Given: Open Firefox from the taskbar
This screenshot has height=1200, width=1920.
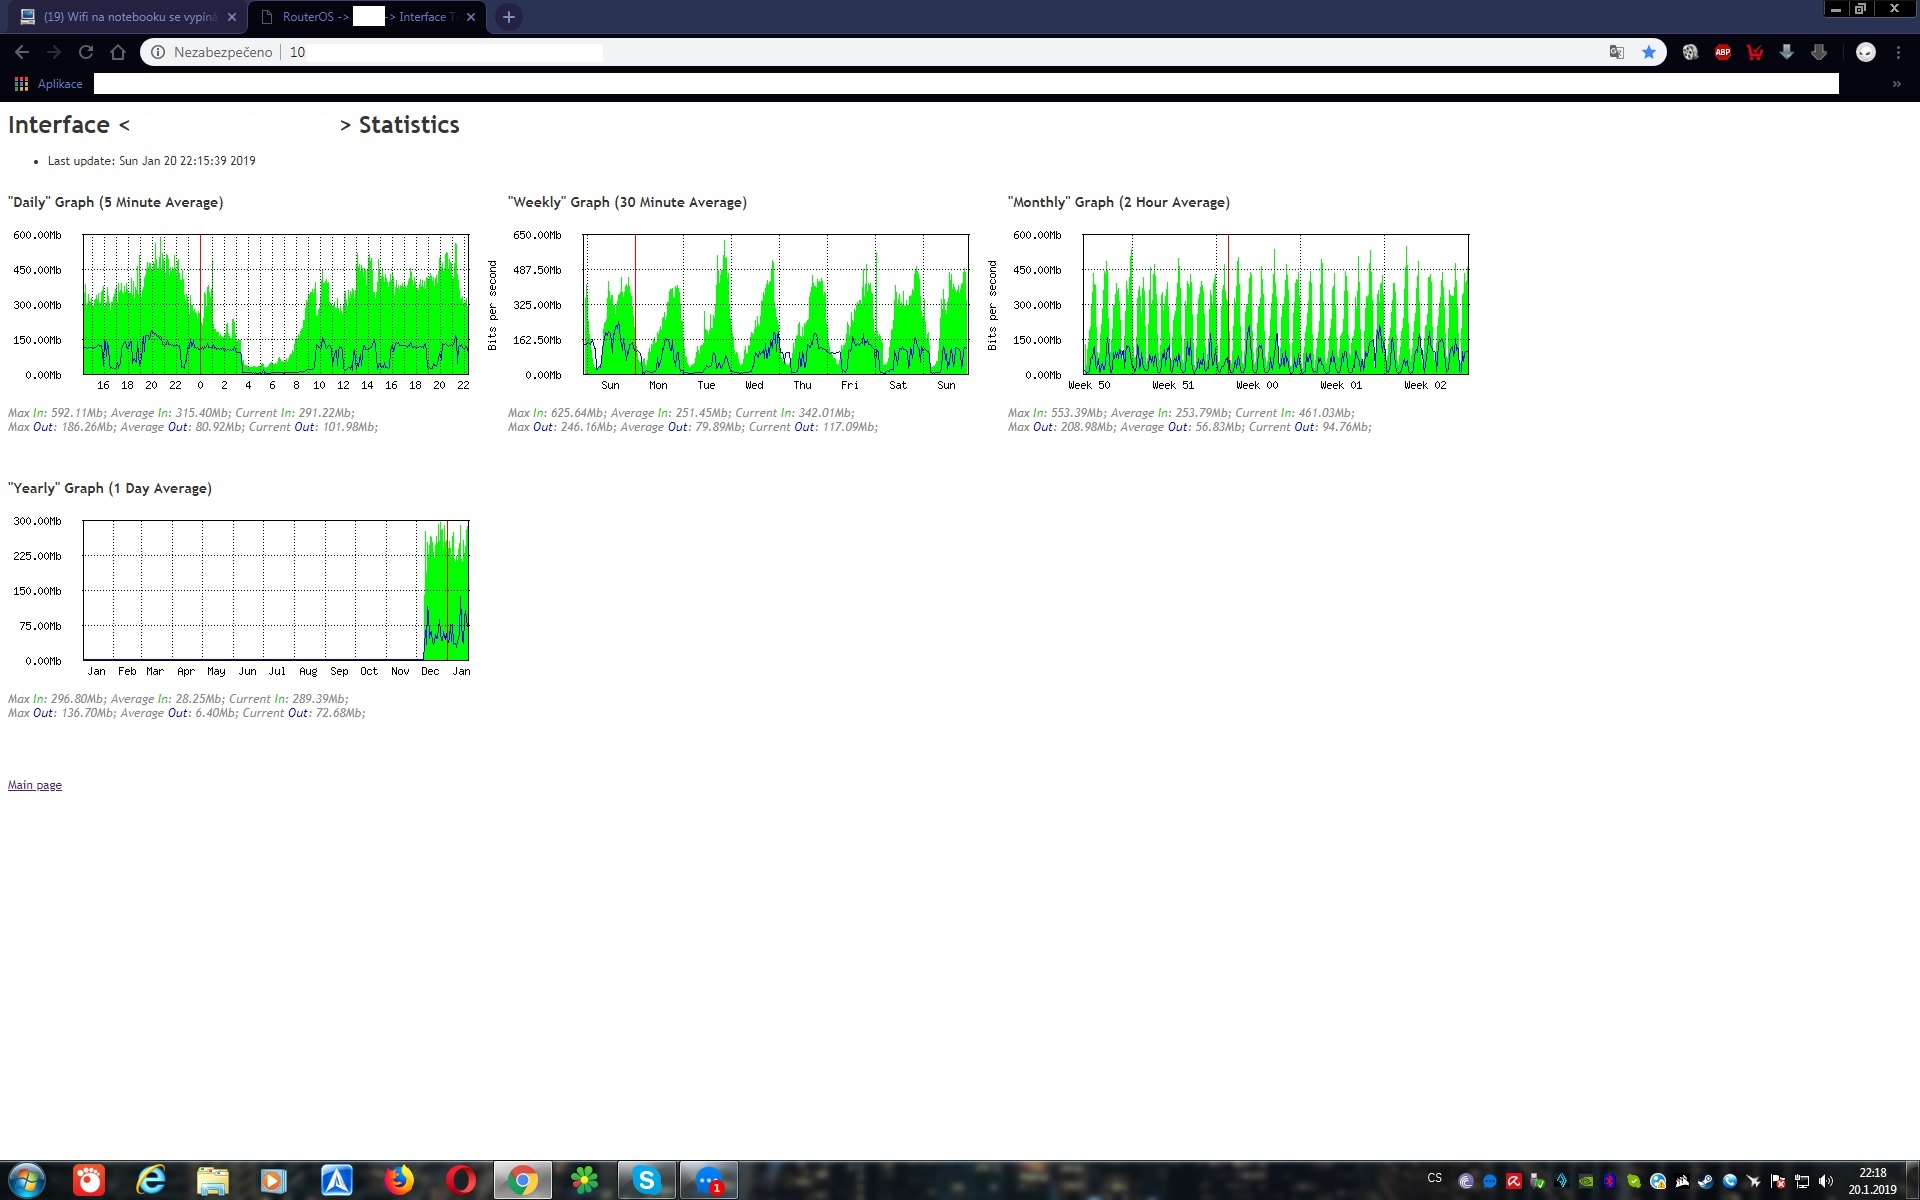Looking at the screenshot, I should tap(399, 1181).
